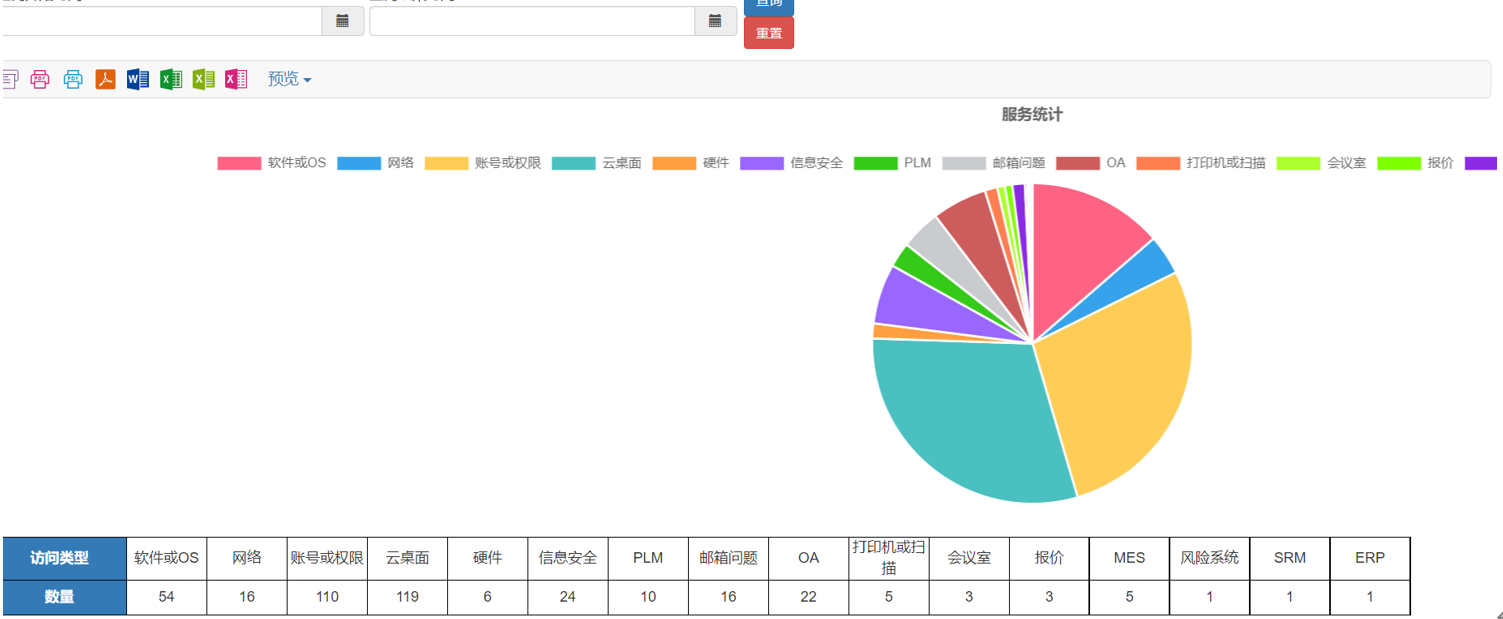Viewport: 1503px width, 619px height.
Task: Open the calendar picker for the left date field
Action: click(x=342, y=21)
